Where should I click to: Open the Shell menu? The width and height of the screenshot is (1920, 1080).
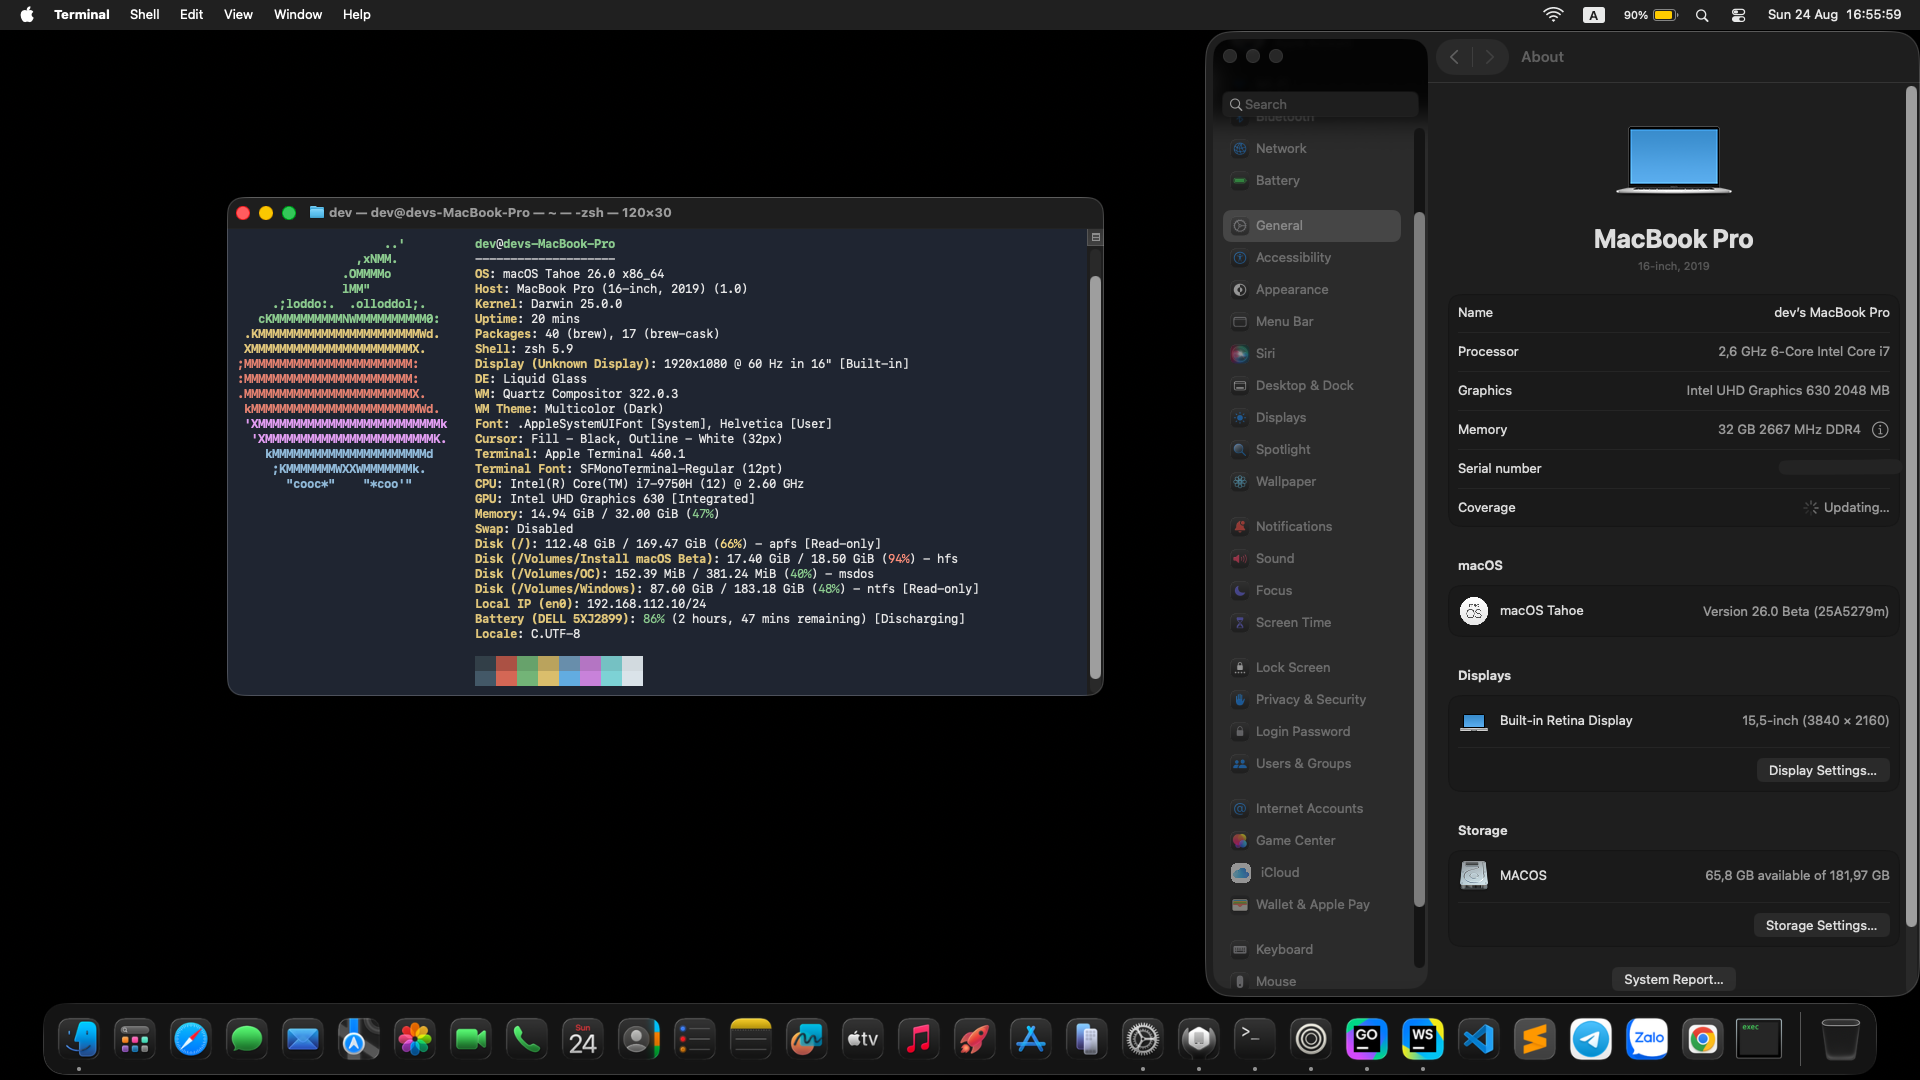144,15
